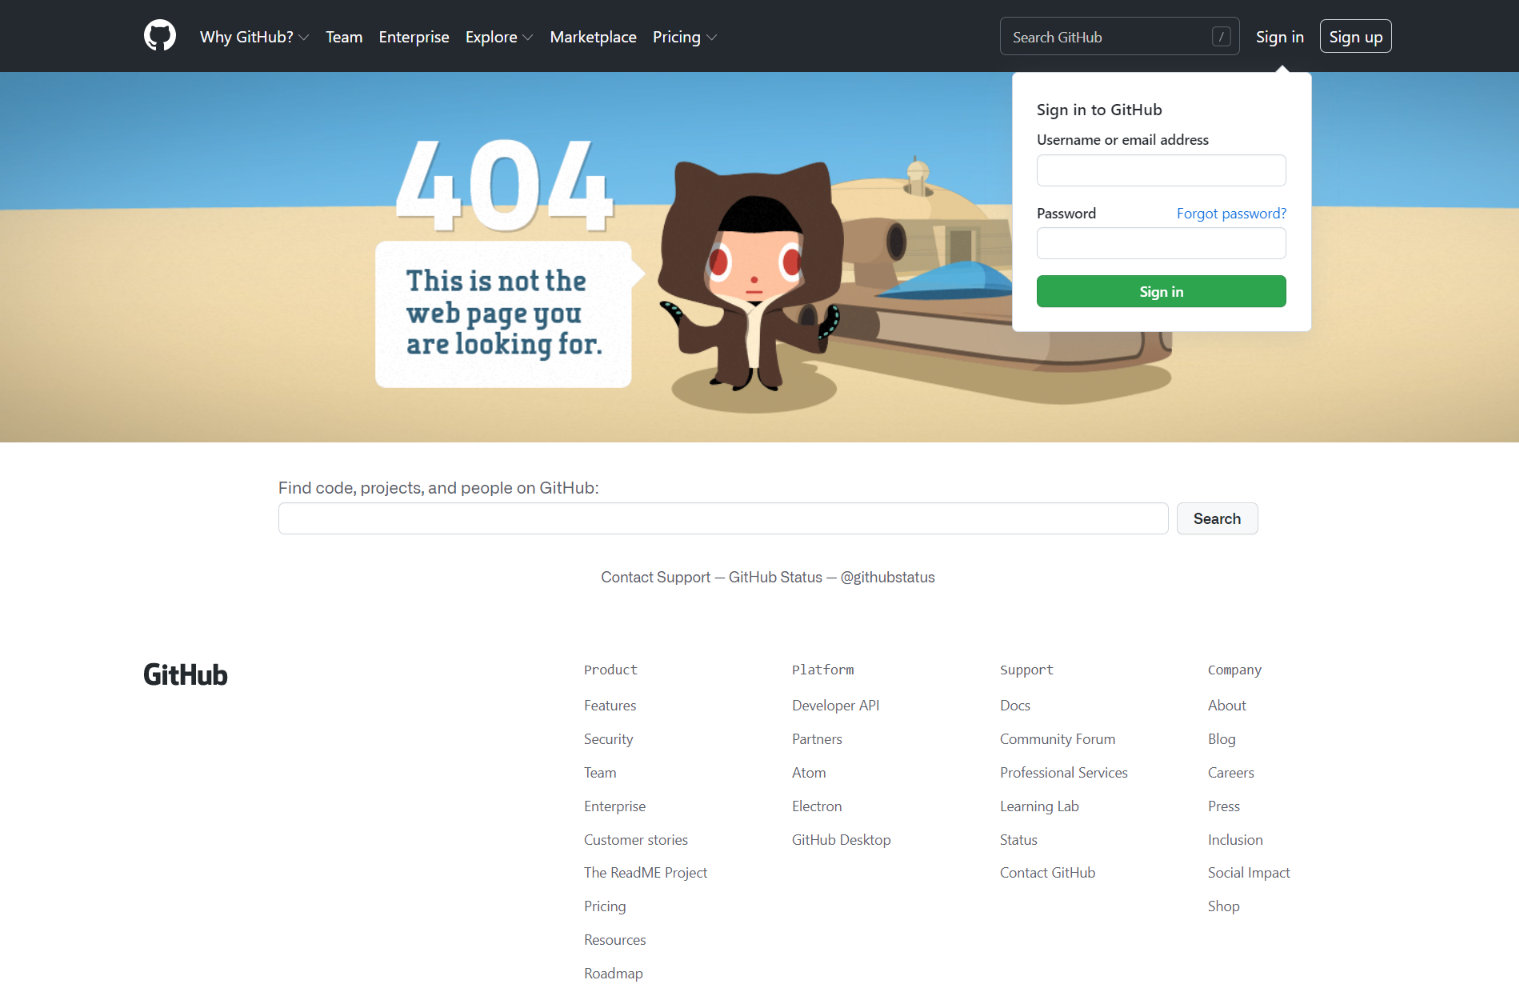Open the @githubstatus link
The height and width of the screenshot is (1008, 1519).
[x=888, y=577]
